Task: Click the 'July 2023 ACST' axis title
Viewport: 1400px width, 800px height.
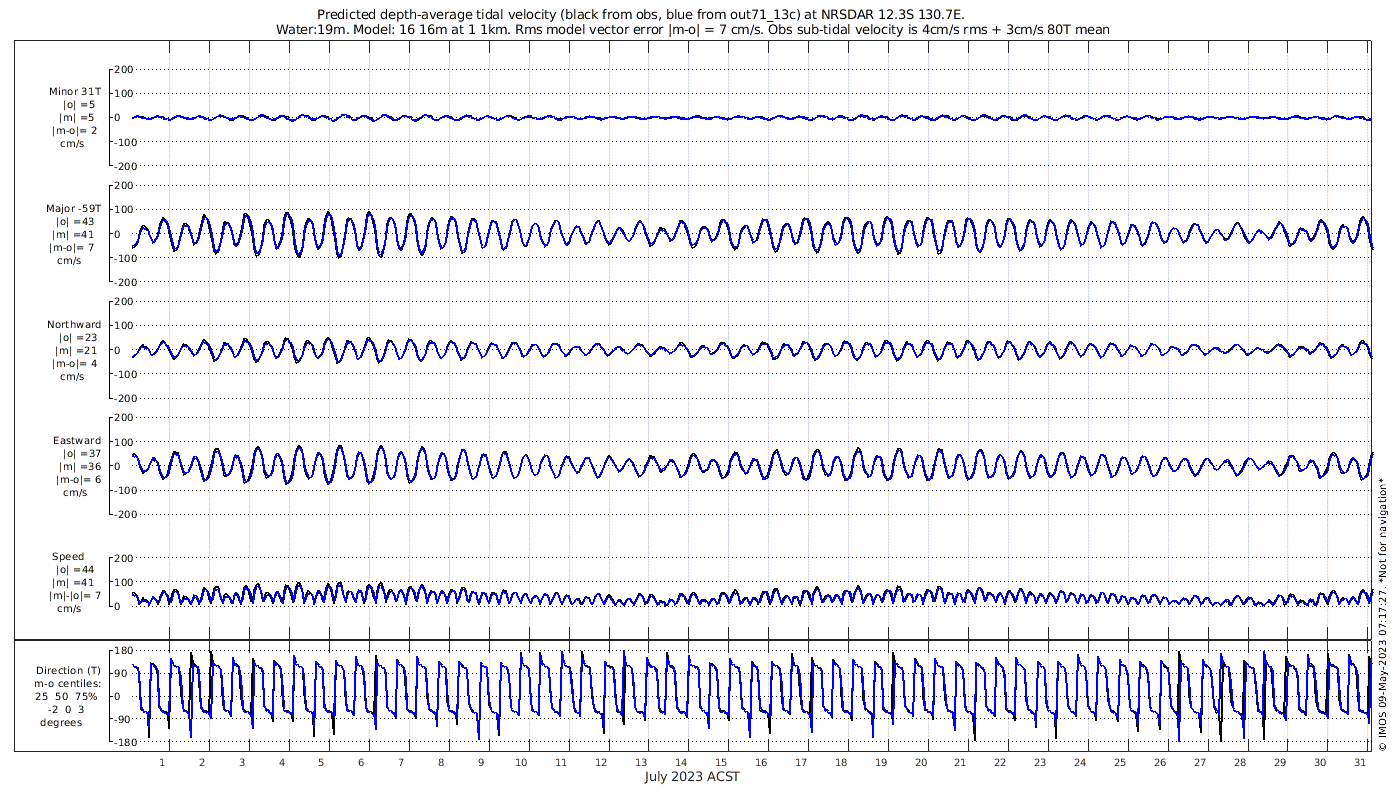Action: (x=692, y=777)
